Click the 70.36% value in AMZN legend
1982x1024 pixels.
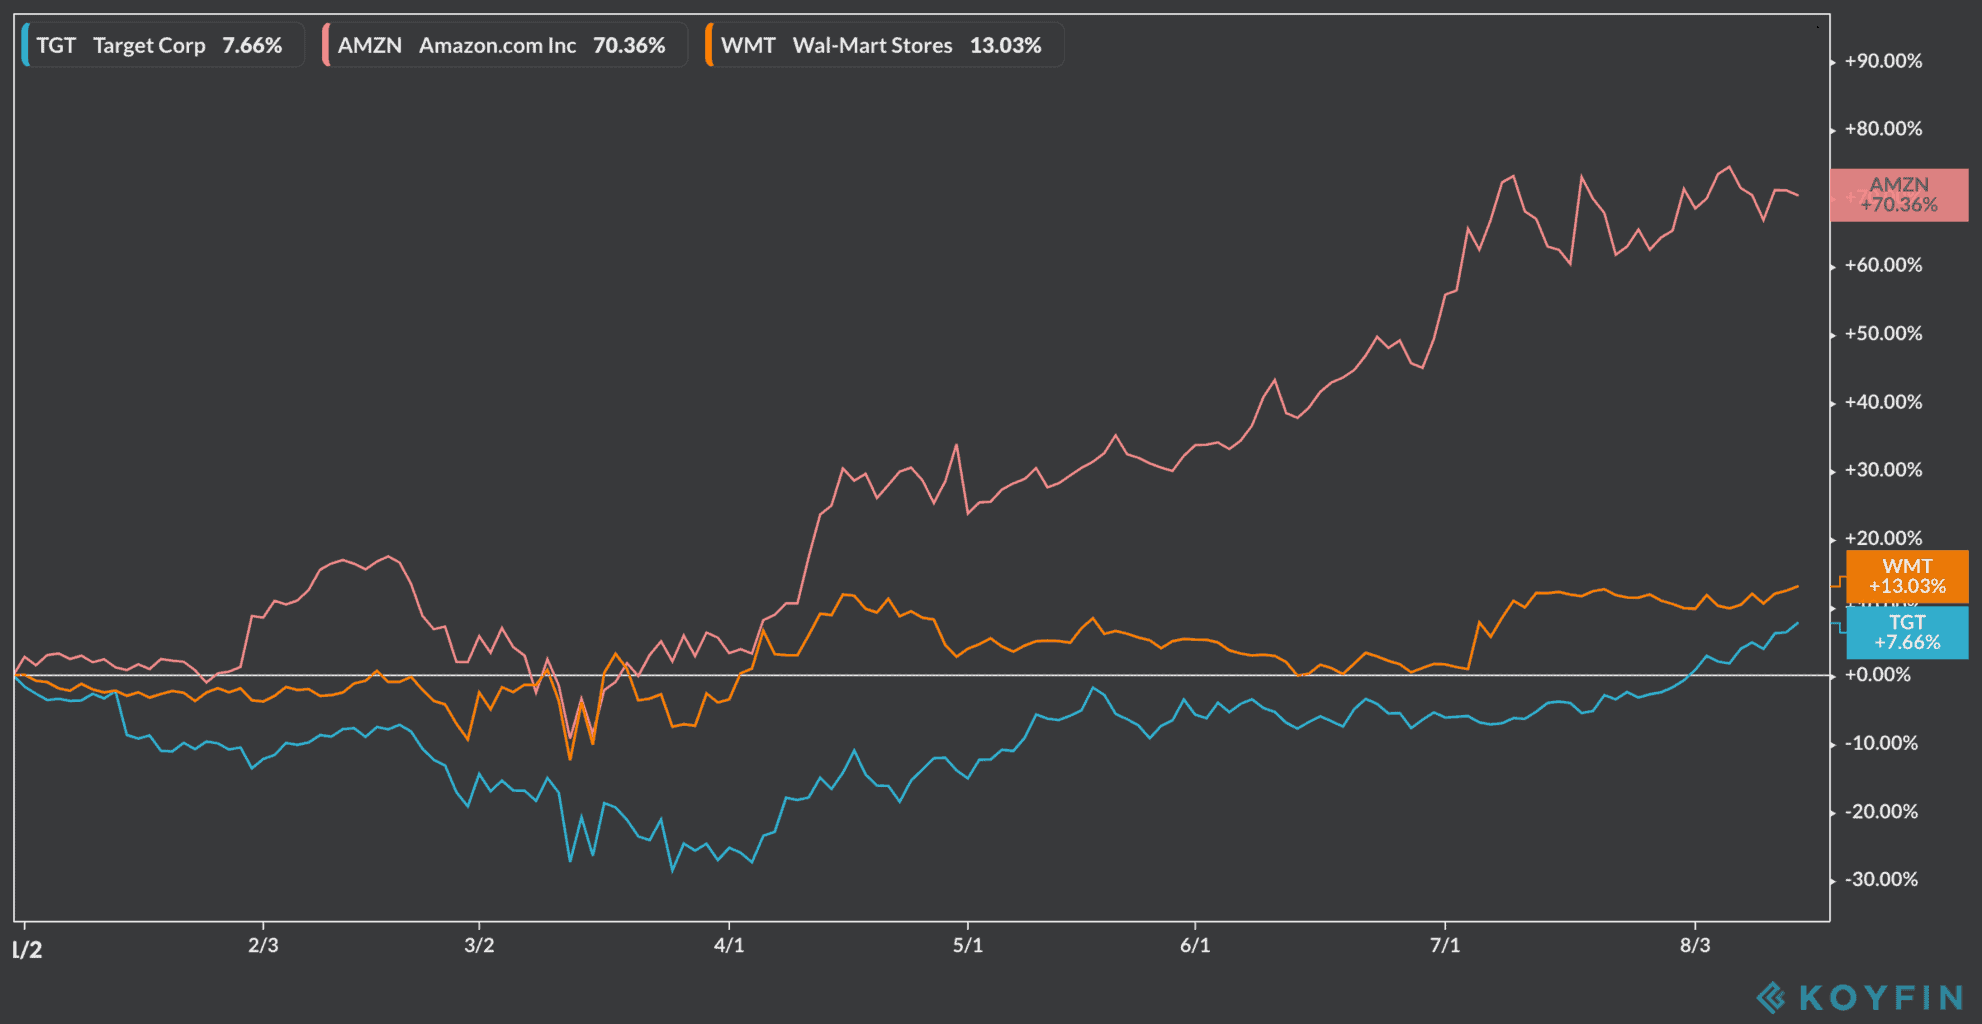coord(629,45)
